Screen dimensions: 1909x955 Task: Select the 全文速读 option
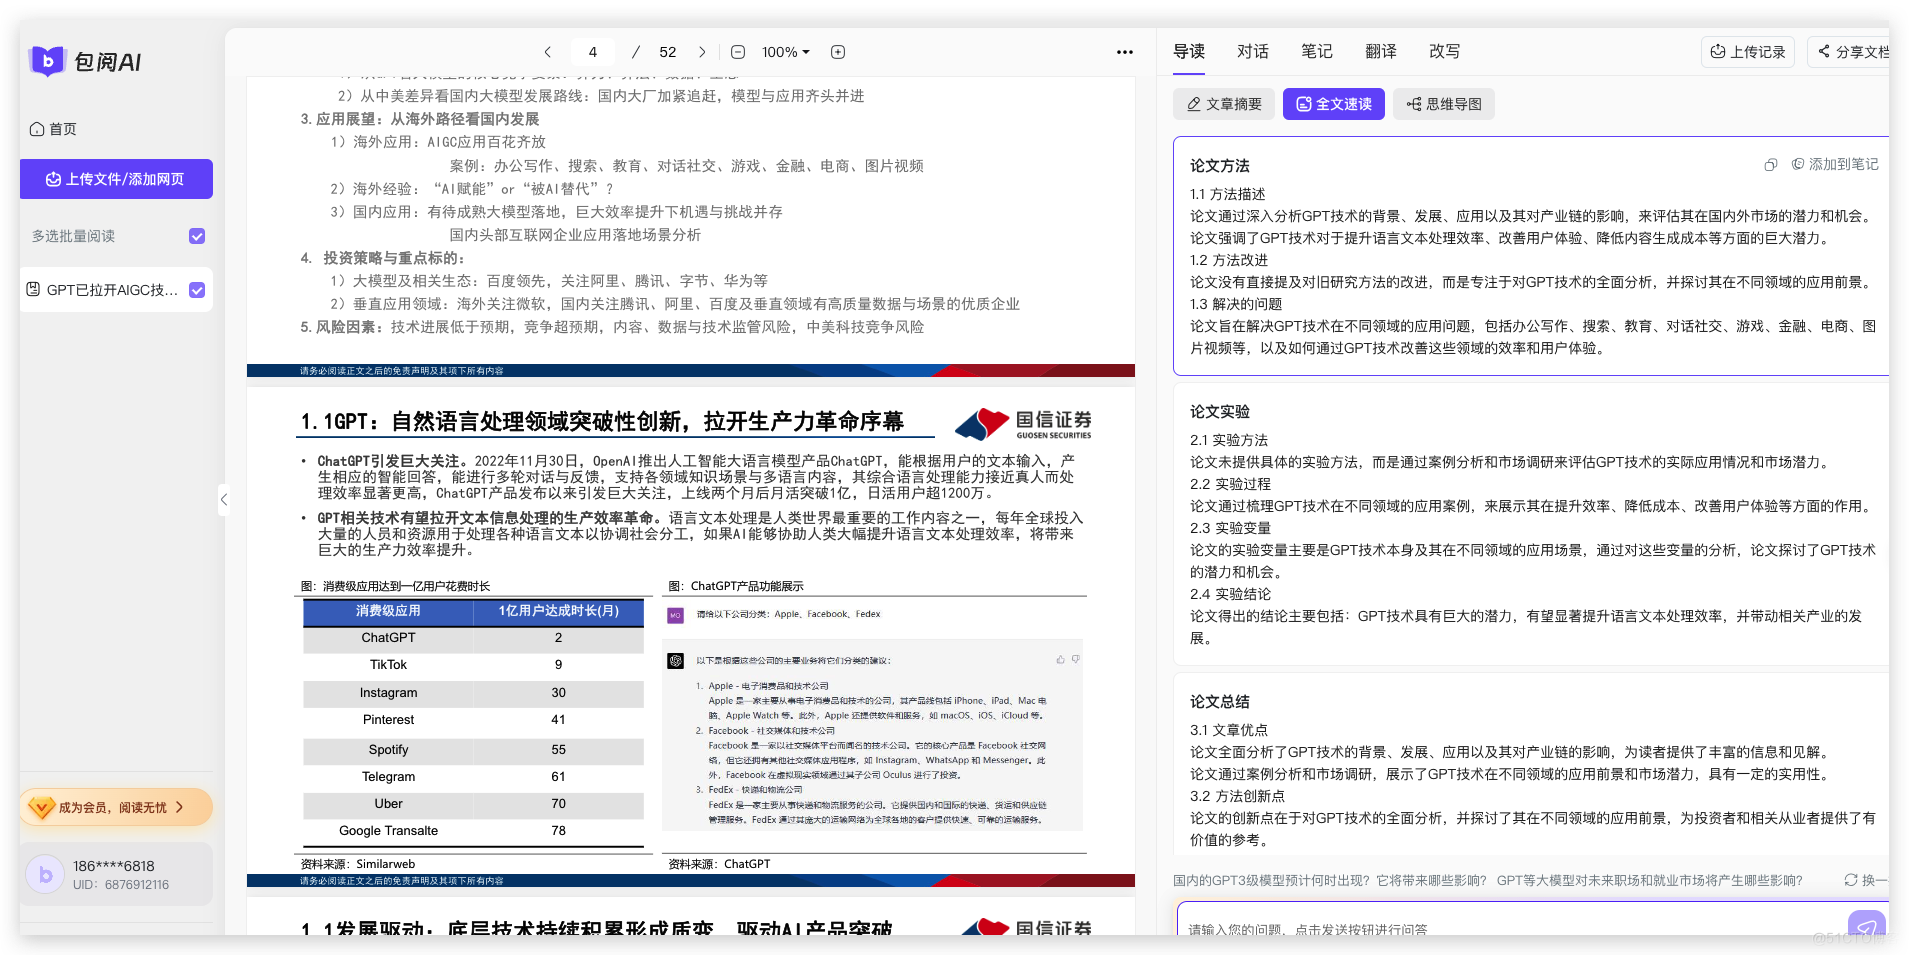pyautogui.click(x=1334, y=104)
